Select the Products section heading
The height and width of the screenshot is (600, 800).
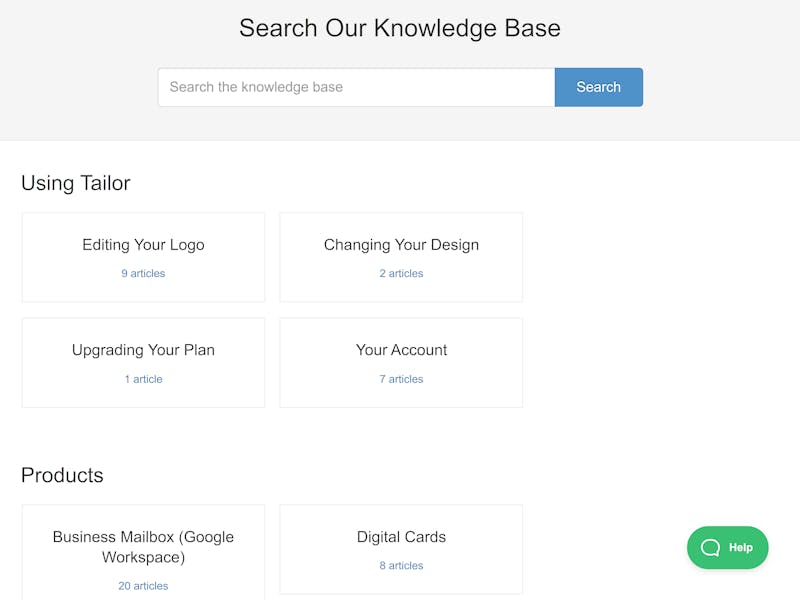(x=62, y=475)
